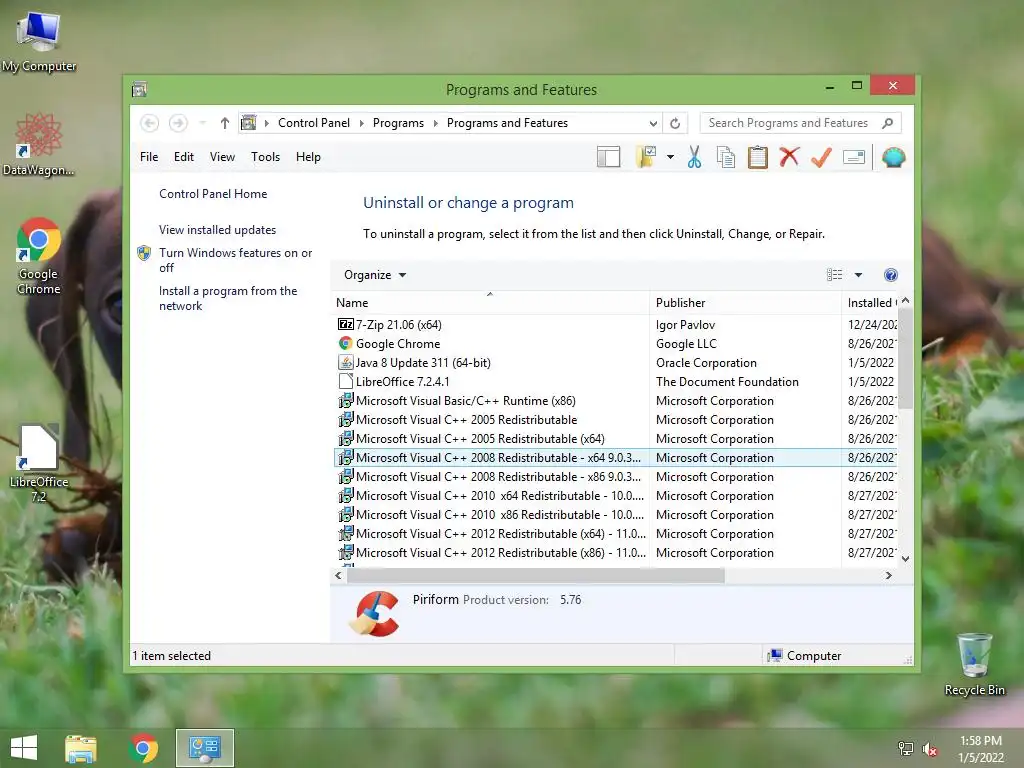Click the muted volume tray icon

tap(930, 749)
